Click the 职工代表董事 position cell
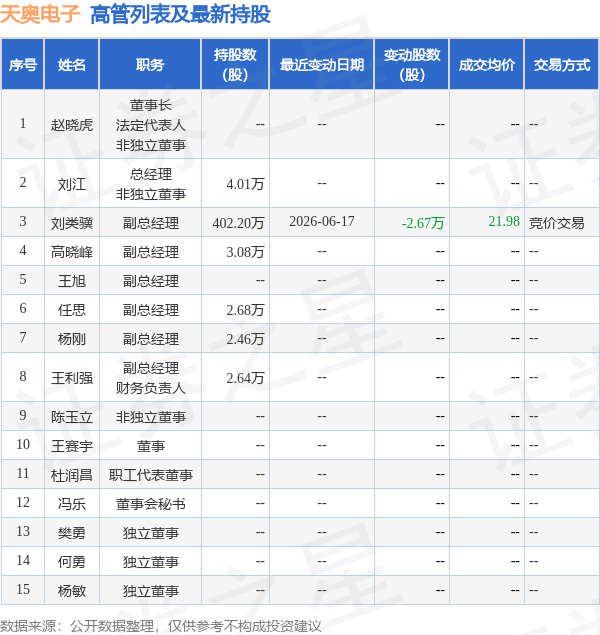This screenshot has width=600, height=635. pos(151,475)
